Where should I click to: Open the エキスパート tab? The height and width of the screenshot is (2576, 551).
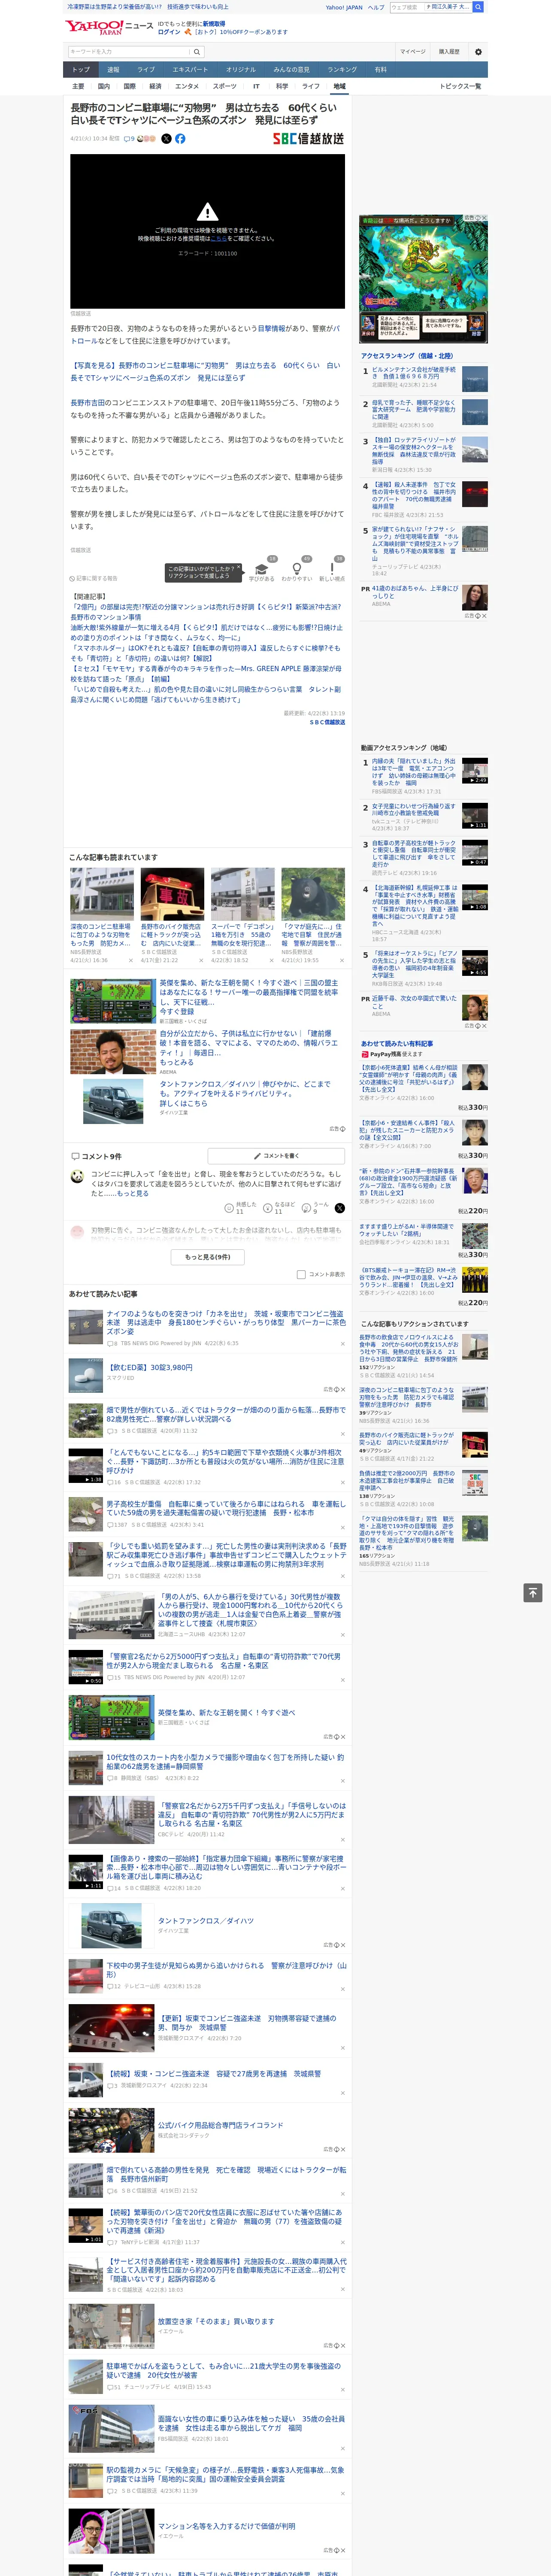coord(190,70)
